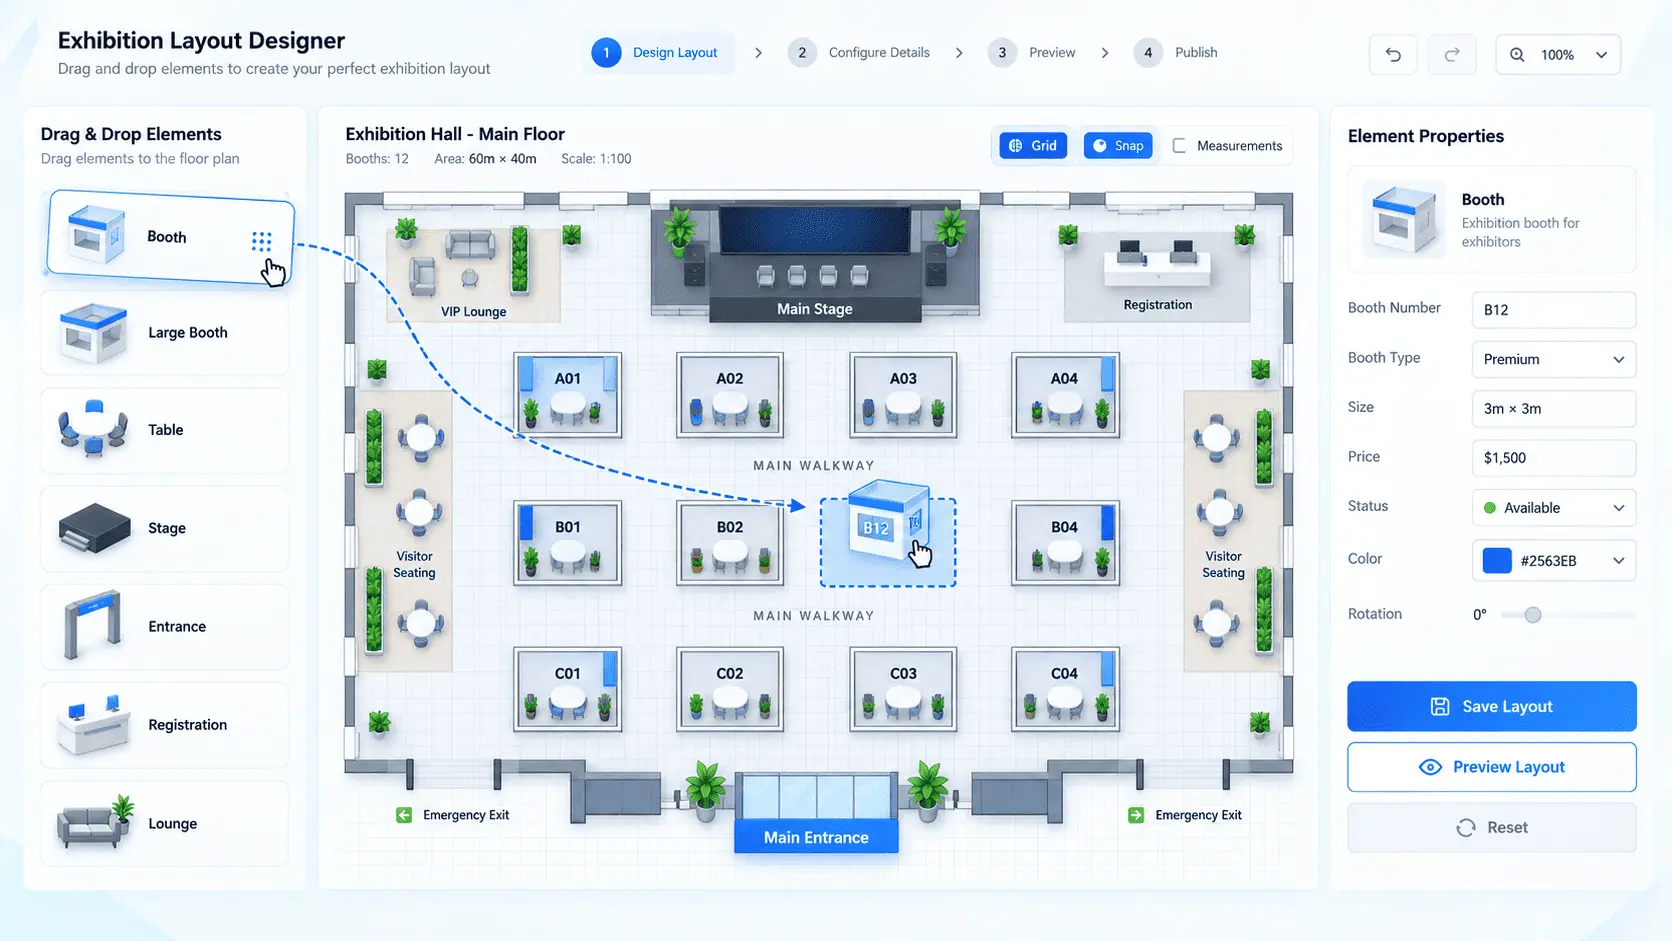Image resolution: width=1672 pixels, height=941 pixels.
Task: Select booth A01 on the floor plan
Action: pos(567,395)
